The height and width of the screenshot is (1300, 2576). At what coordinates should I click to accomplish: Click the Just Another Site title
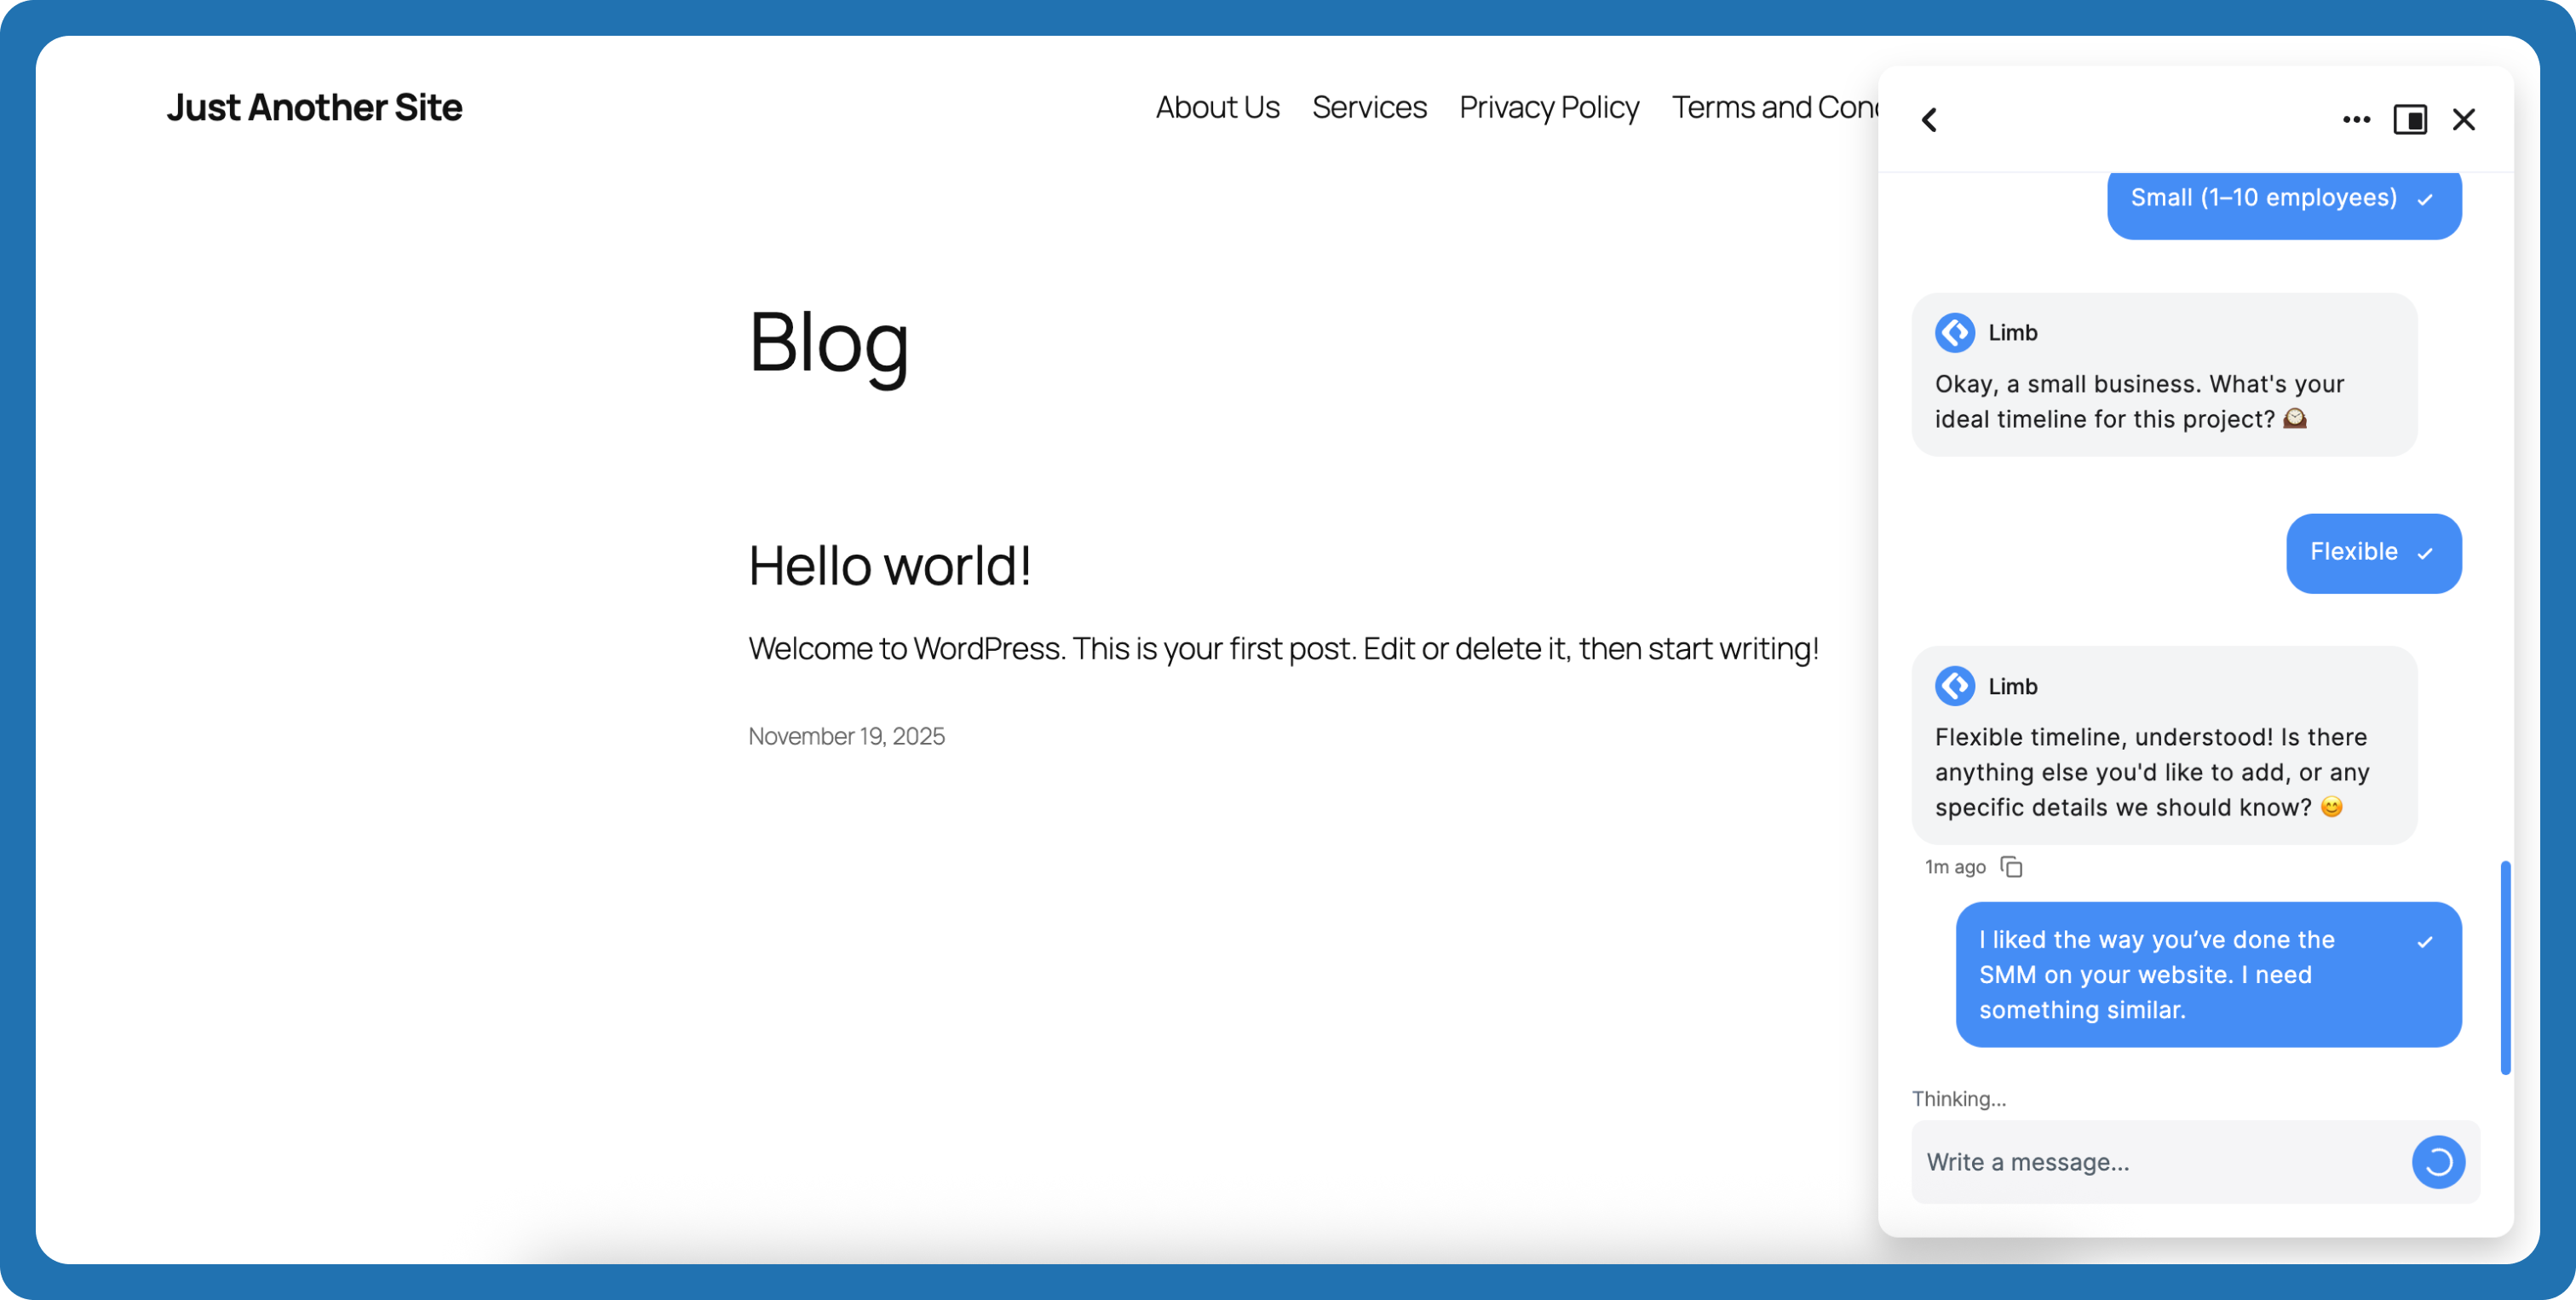pyautogui.click(x=314, y=107)
